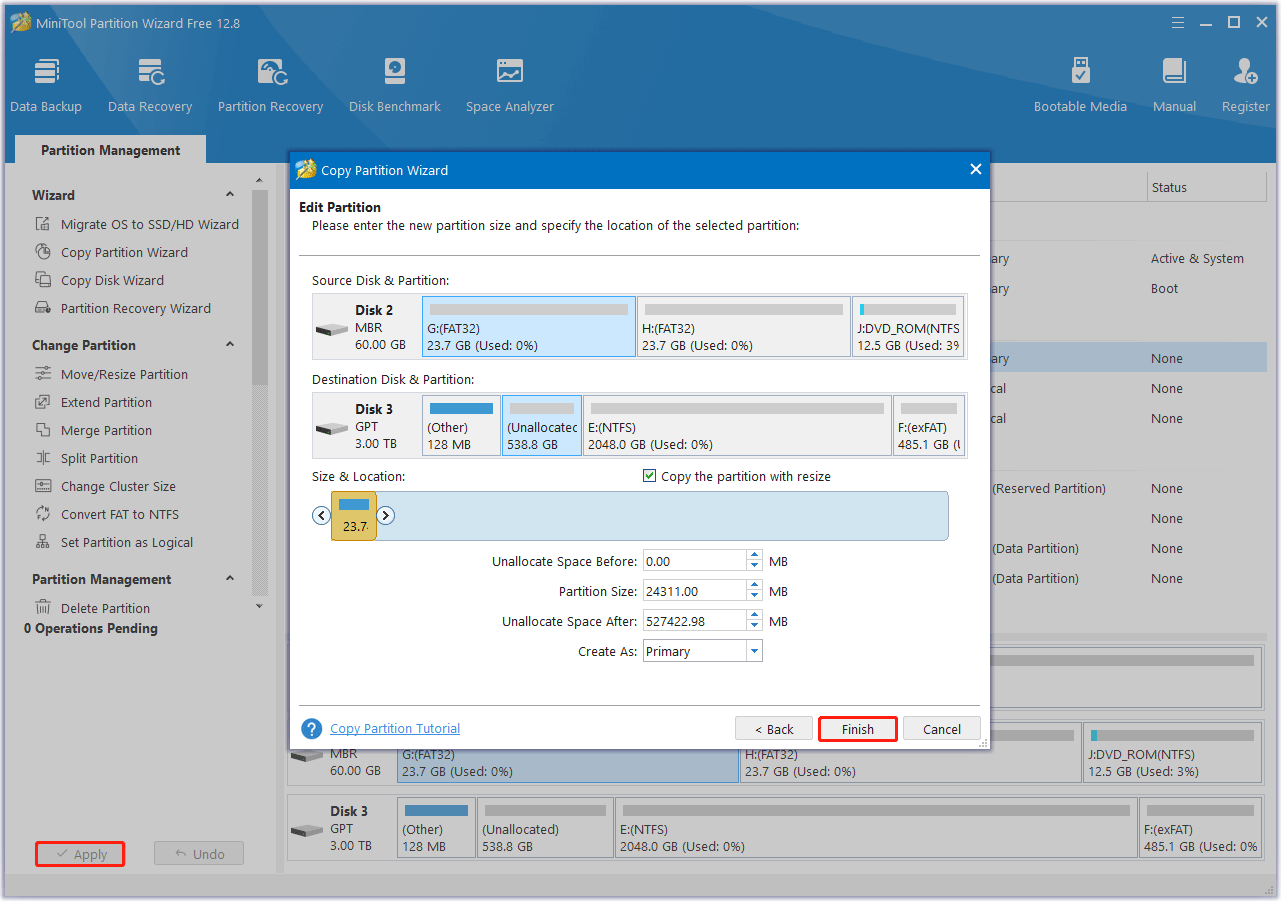Viewport: 1282px width, 903px height.
Task: Click the Extend Partition icon
Action: [43, 402]
